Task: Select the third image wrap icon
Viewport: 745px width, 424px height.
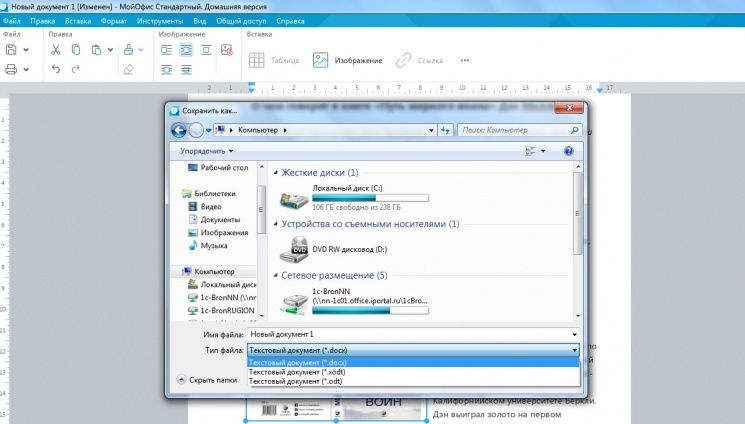Action: pyautogui.click(x=206, y=49)
